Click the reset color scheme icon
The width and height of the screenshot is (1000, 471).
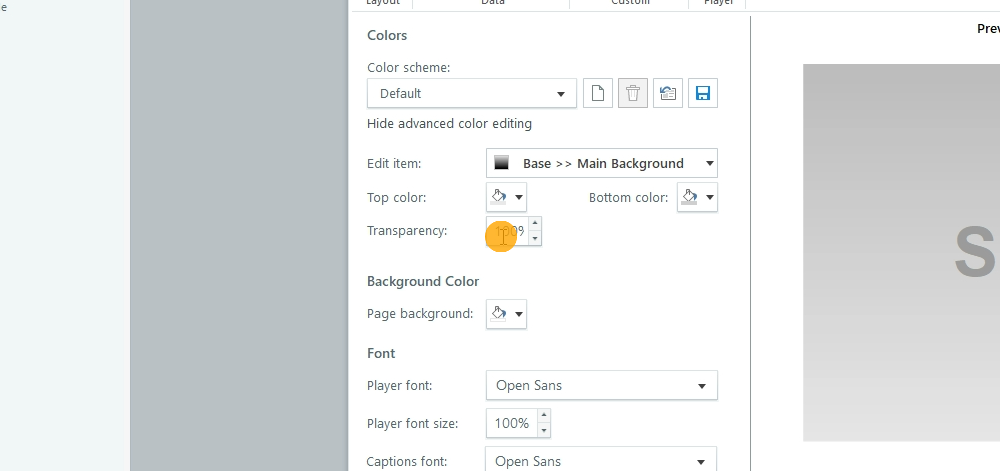click(668, 94)
